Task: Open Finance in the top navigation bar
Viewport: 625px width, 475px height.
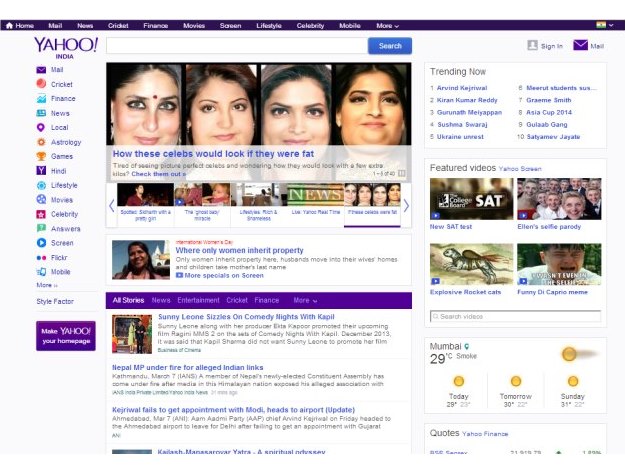Action: 155,26
